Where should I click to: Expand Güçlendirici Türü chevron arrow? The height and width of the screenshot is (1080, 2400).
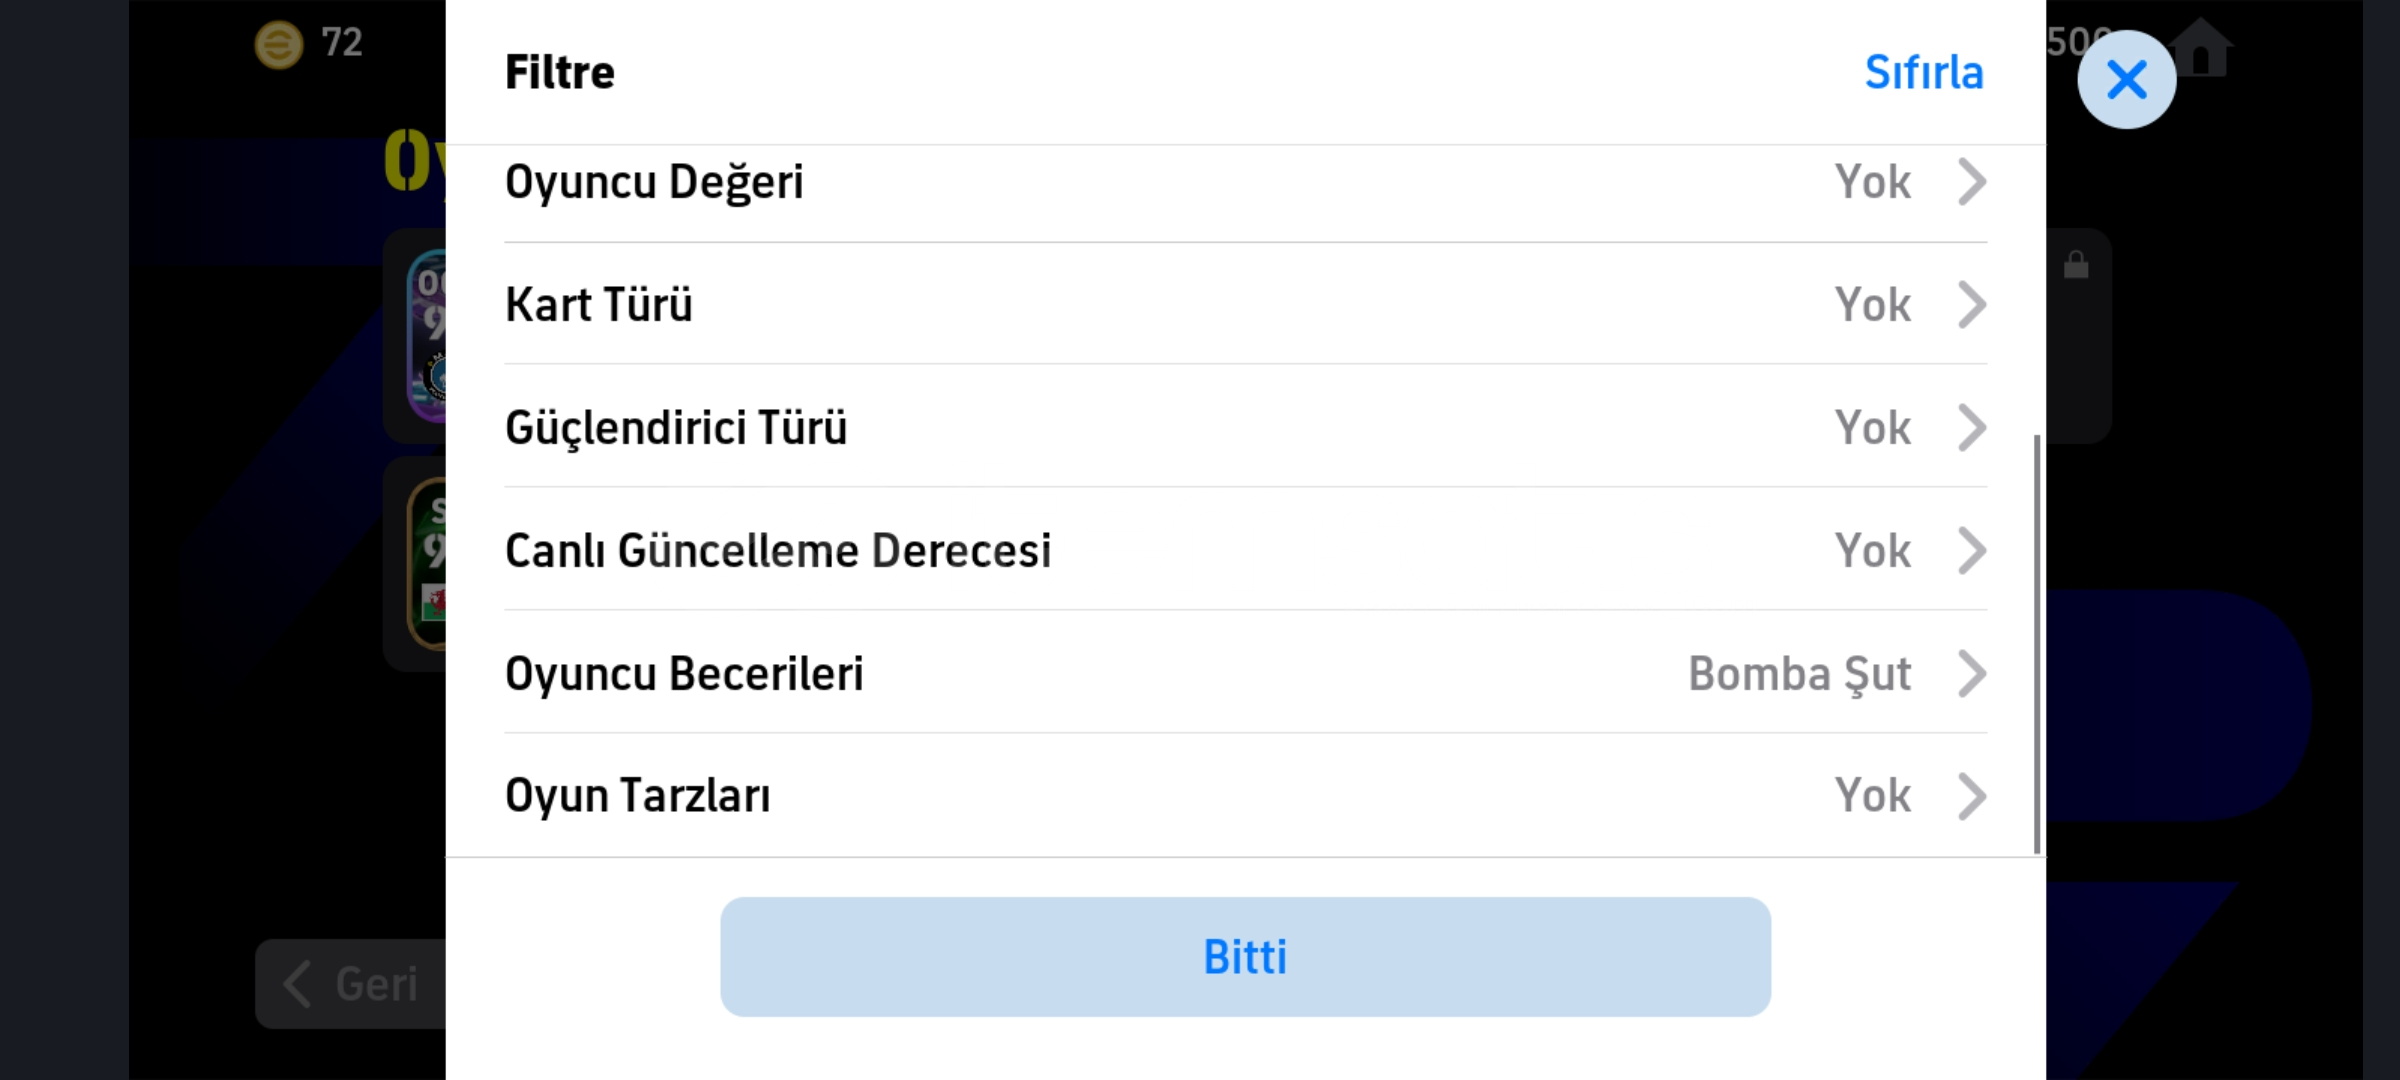1971,428
